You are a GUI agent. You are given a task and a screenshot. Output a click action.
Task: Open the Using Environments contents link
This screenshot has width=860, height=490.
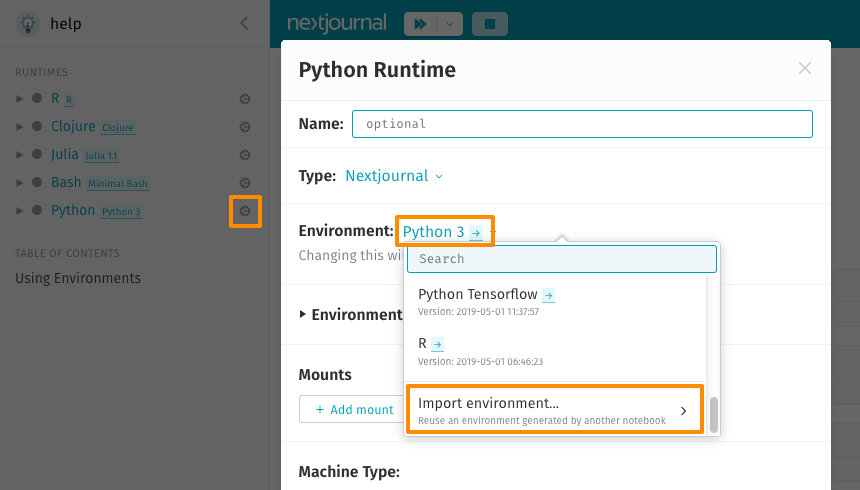point(78,278)
